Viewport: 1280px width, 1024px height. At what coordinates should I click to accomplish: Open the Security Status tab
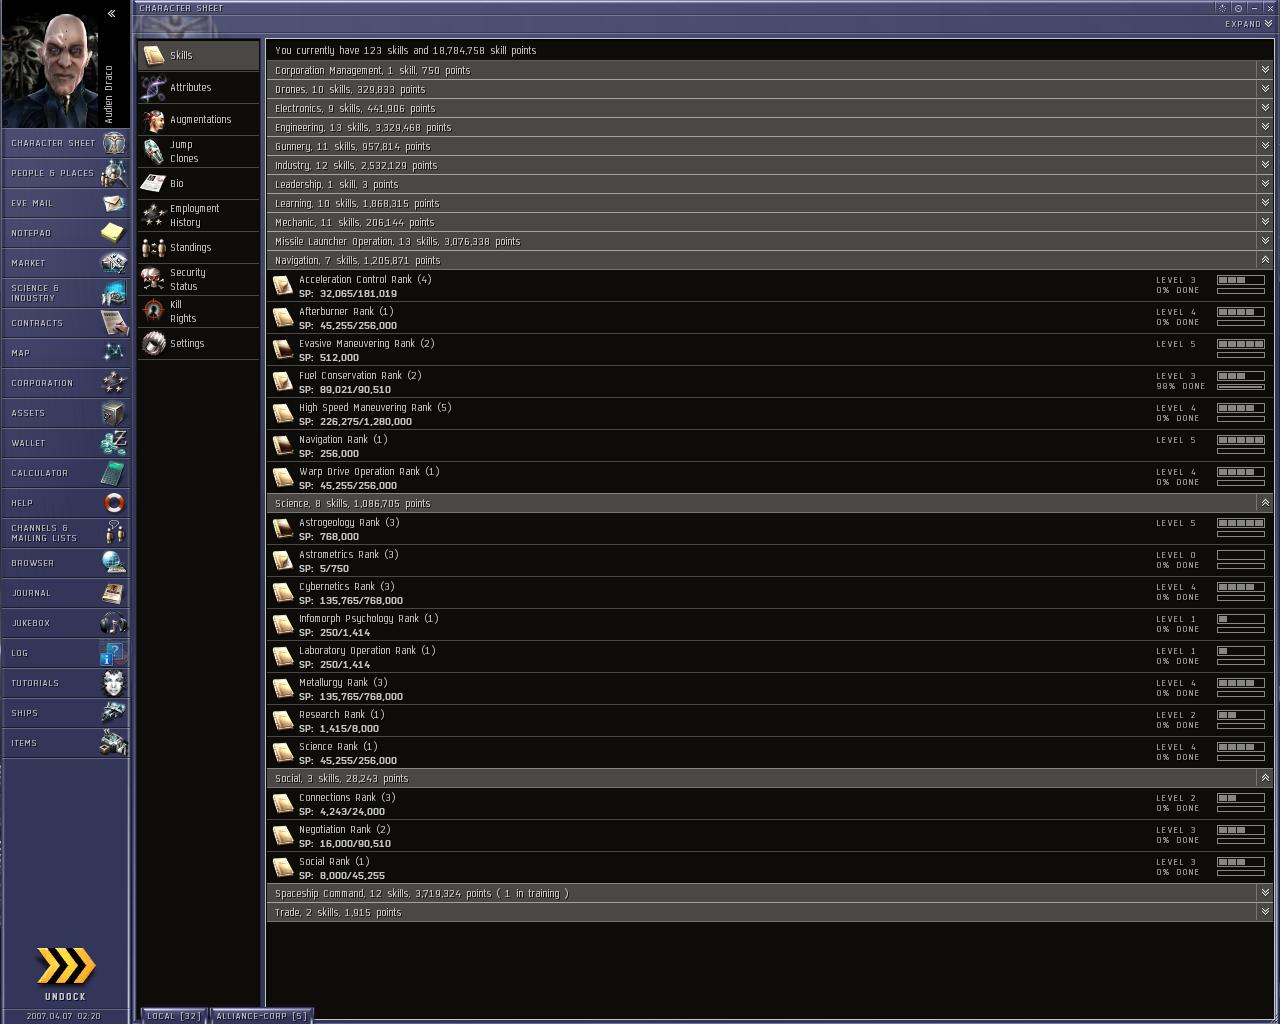198,279
